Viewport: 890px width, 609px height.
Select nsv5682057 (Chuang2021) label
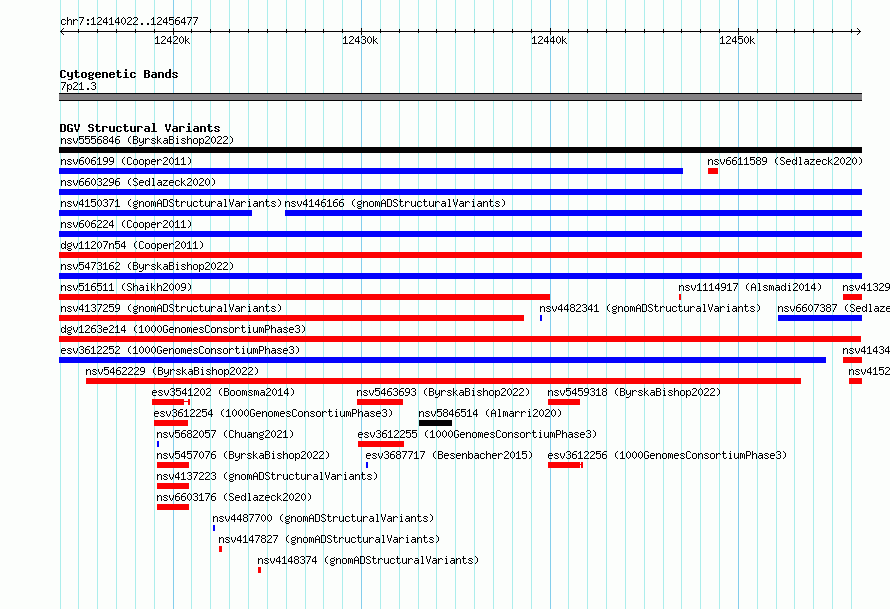point(225,434)
